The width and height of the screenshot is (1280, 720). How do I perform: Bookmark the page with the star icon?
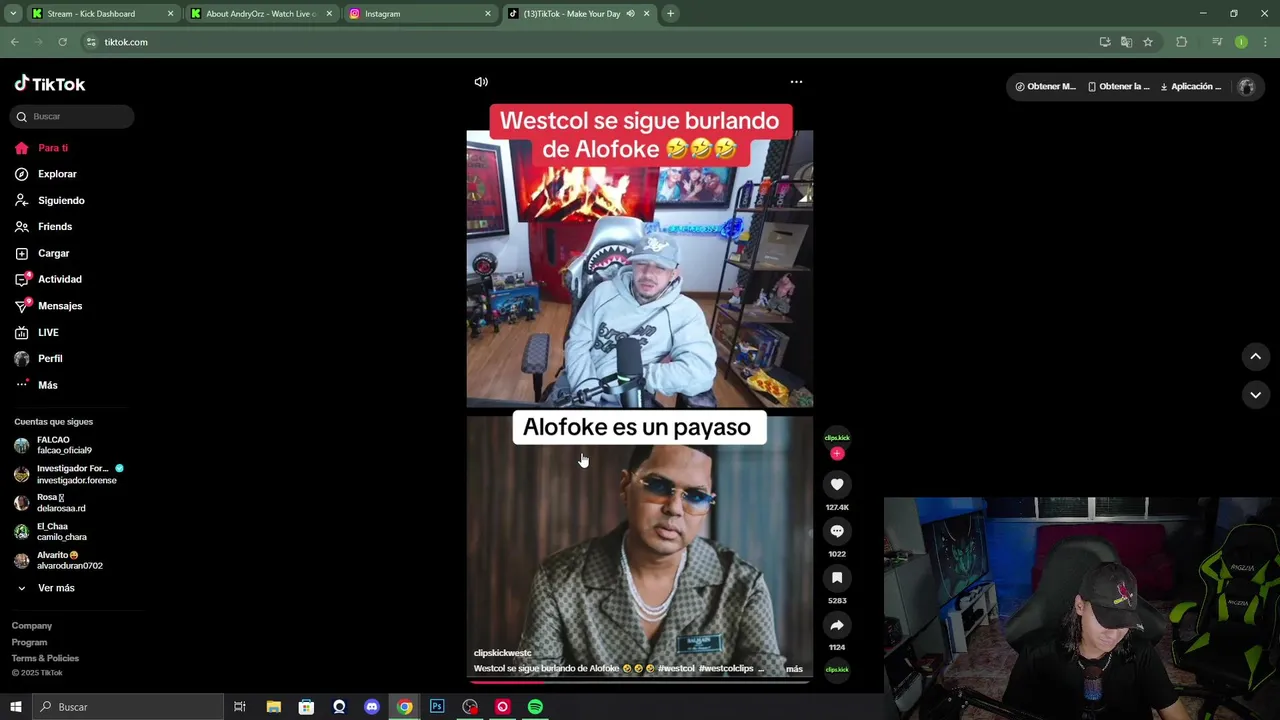(x=1148, y=42)
